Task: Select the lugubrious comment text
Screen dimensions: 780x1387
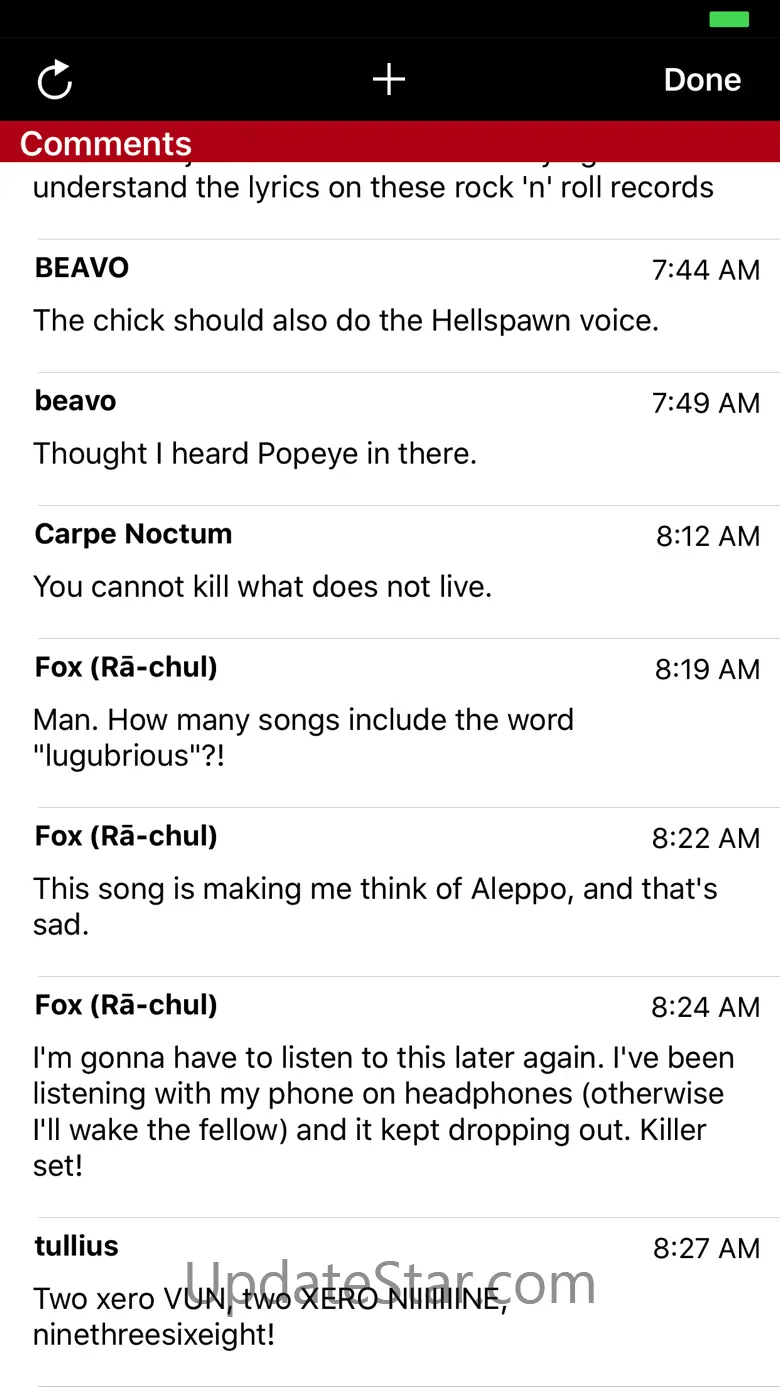Action: point(303,738)
